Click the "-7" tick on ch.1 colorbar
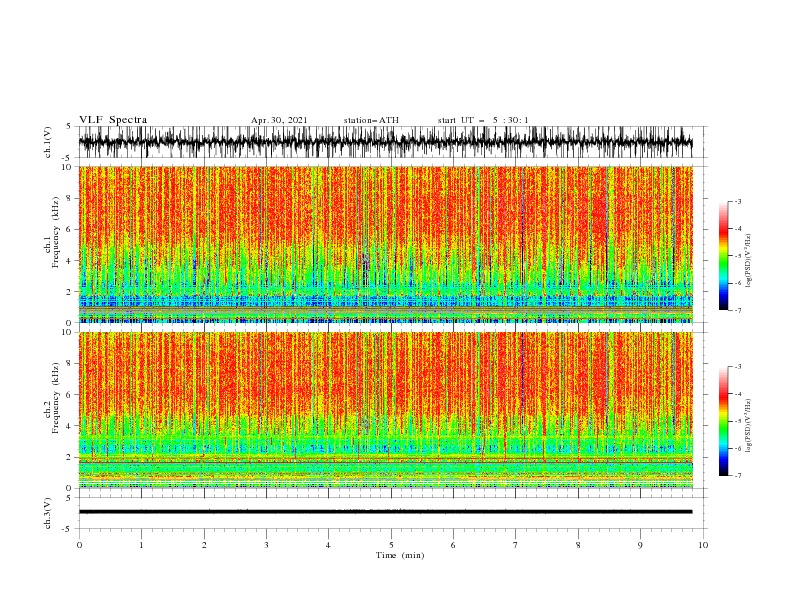This screenshot has width=792, height=612. 738,310
